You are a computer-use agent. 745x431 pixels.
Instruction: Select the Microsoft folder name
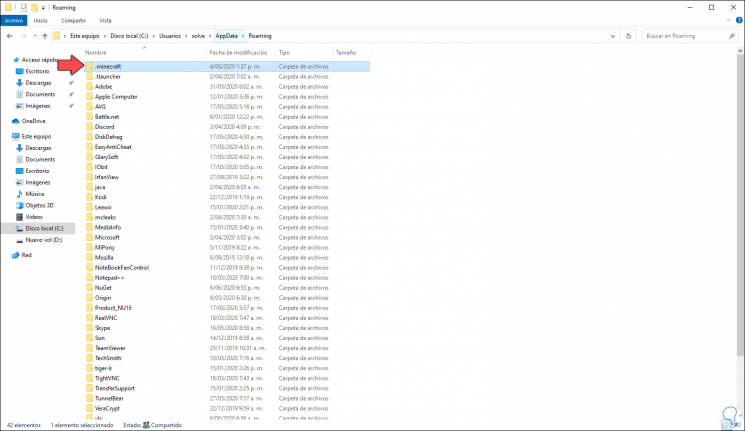click(107, 238)
